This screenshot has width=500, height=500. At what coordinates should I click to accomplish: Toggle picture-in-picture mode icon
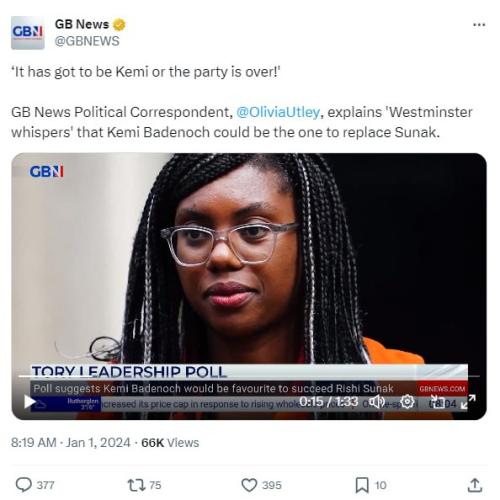click(x=437, y=402)
